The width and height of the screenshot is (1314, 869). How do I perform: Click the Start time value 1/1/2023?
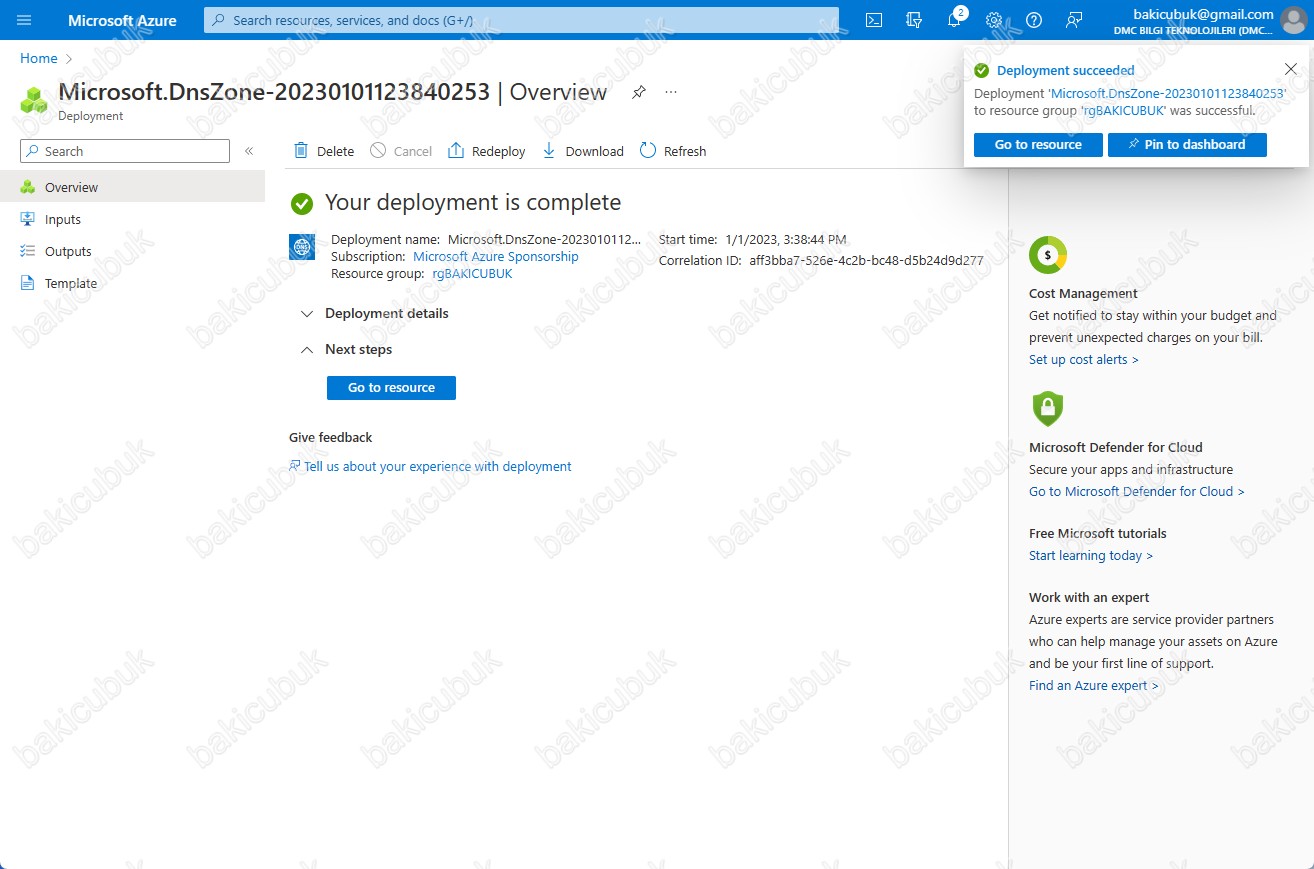click(786, 240)
